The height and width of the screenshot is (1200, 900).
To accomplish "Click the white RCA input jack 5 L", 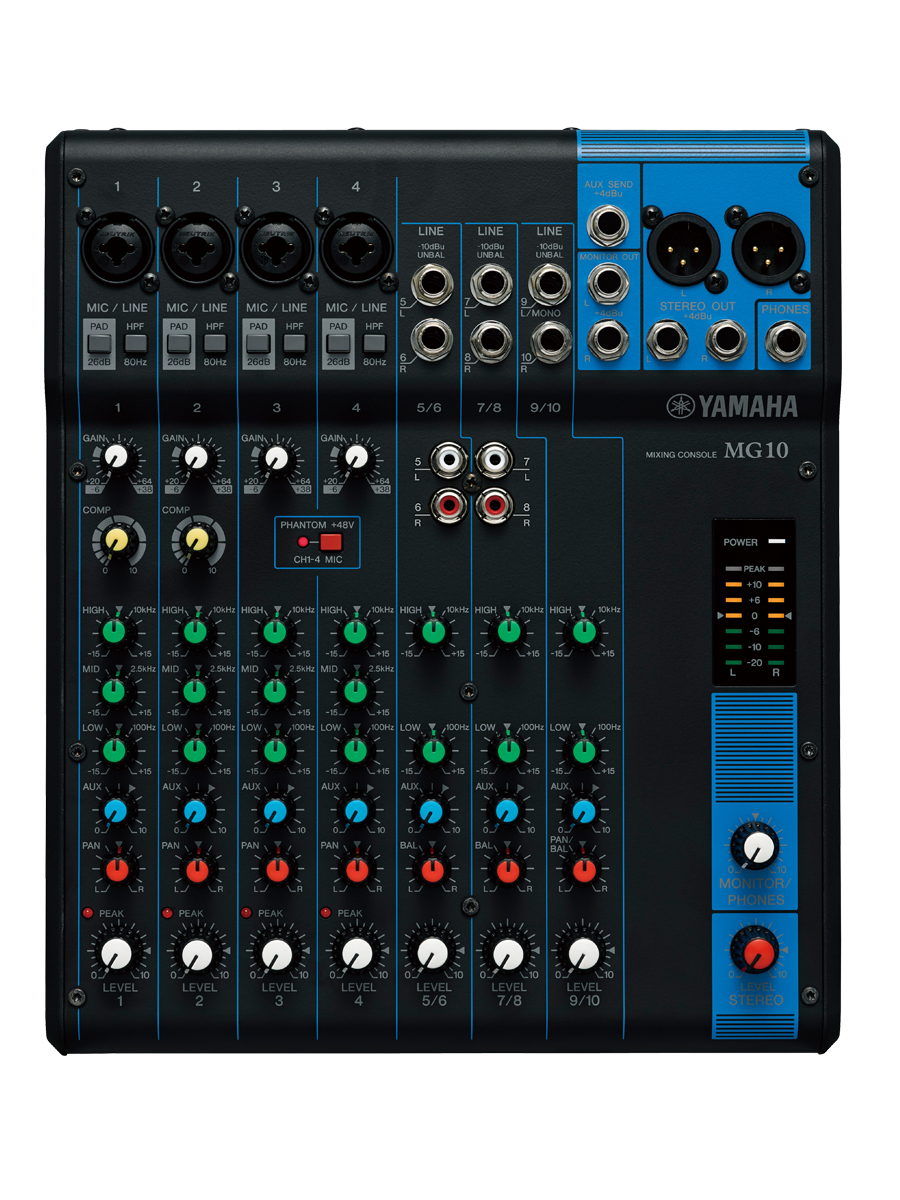I will [450, 462].
